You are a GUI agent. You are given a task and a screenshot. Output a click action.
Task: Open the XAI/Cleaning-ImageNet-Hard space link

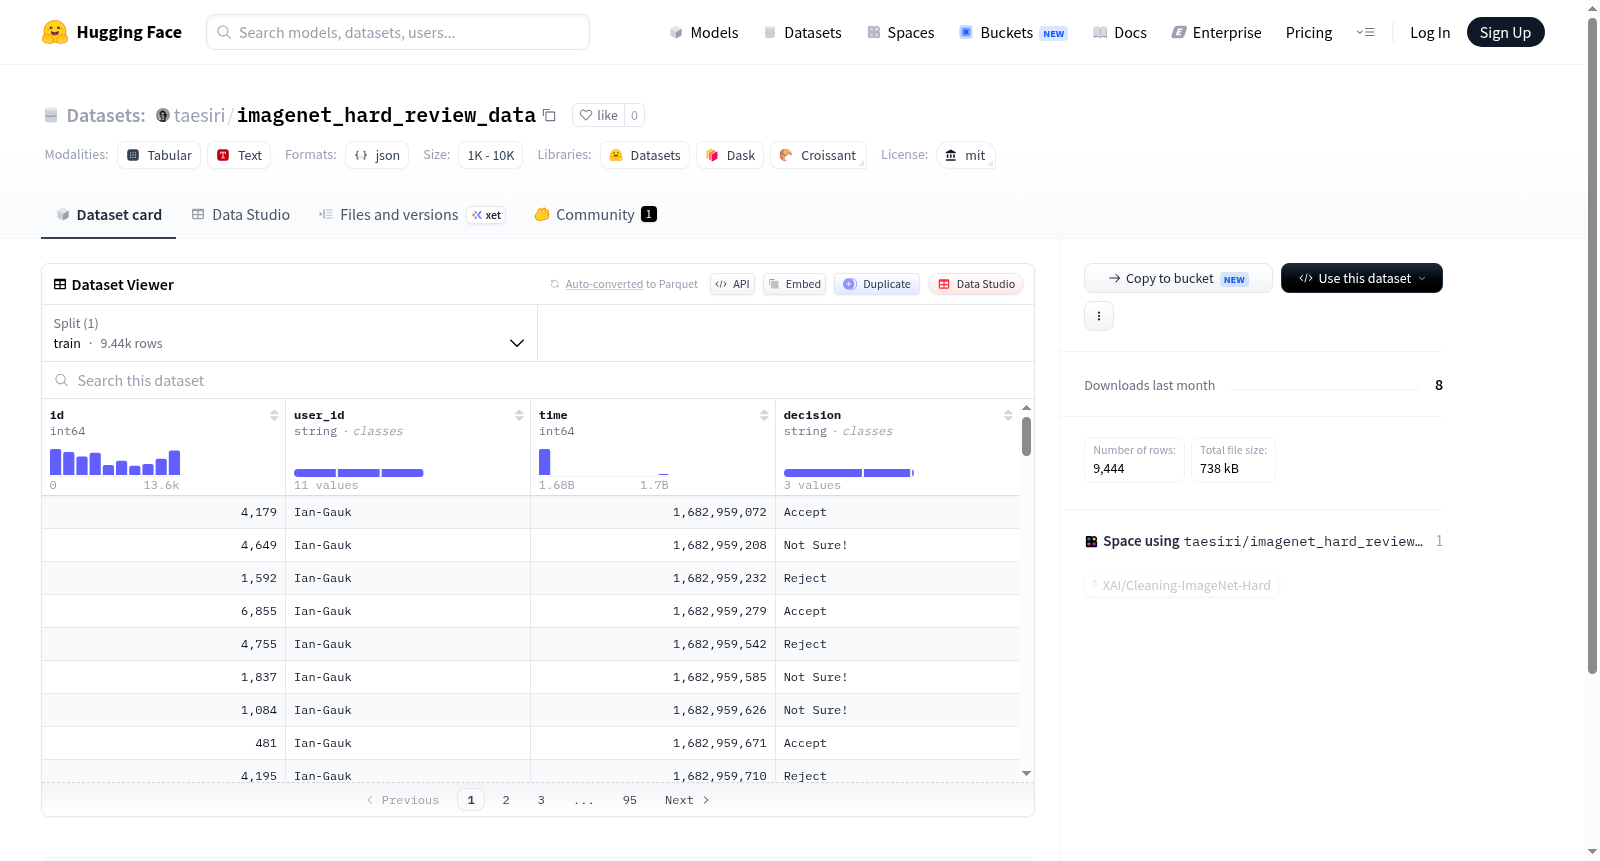click(x=1182, y=585)
